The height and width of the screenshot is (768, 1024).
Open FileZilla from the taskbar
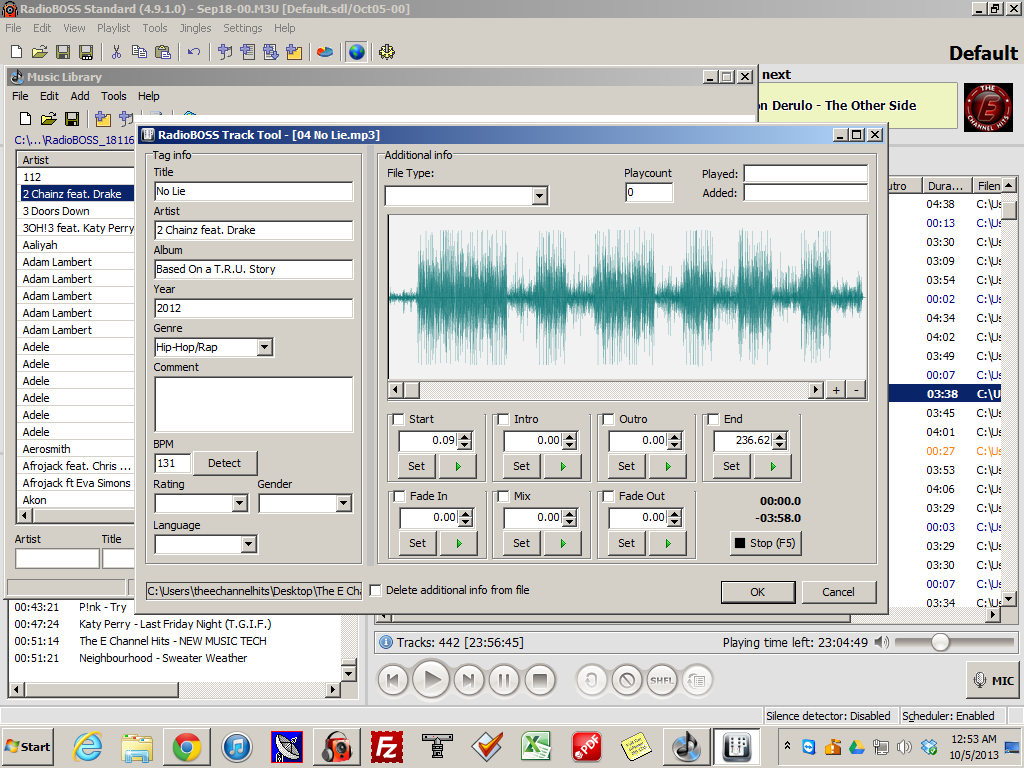pyautogui.click(x=387, y=746)
